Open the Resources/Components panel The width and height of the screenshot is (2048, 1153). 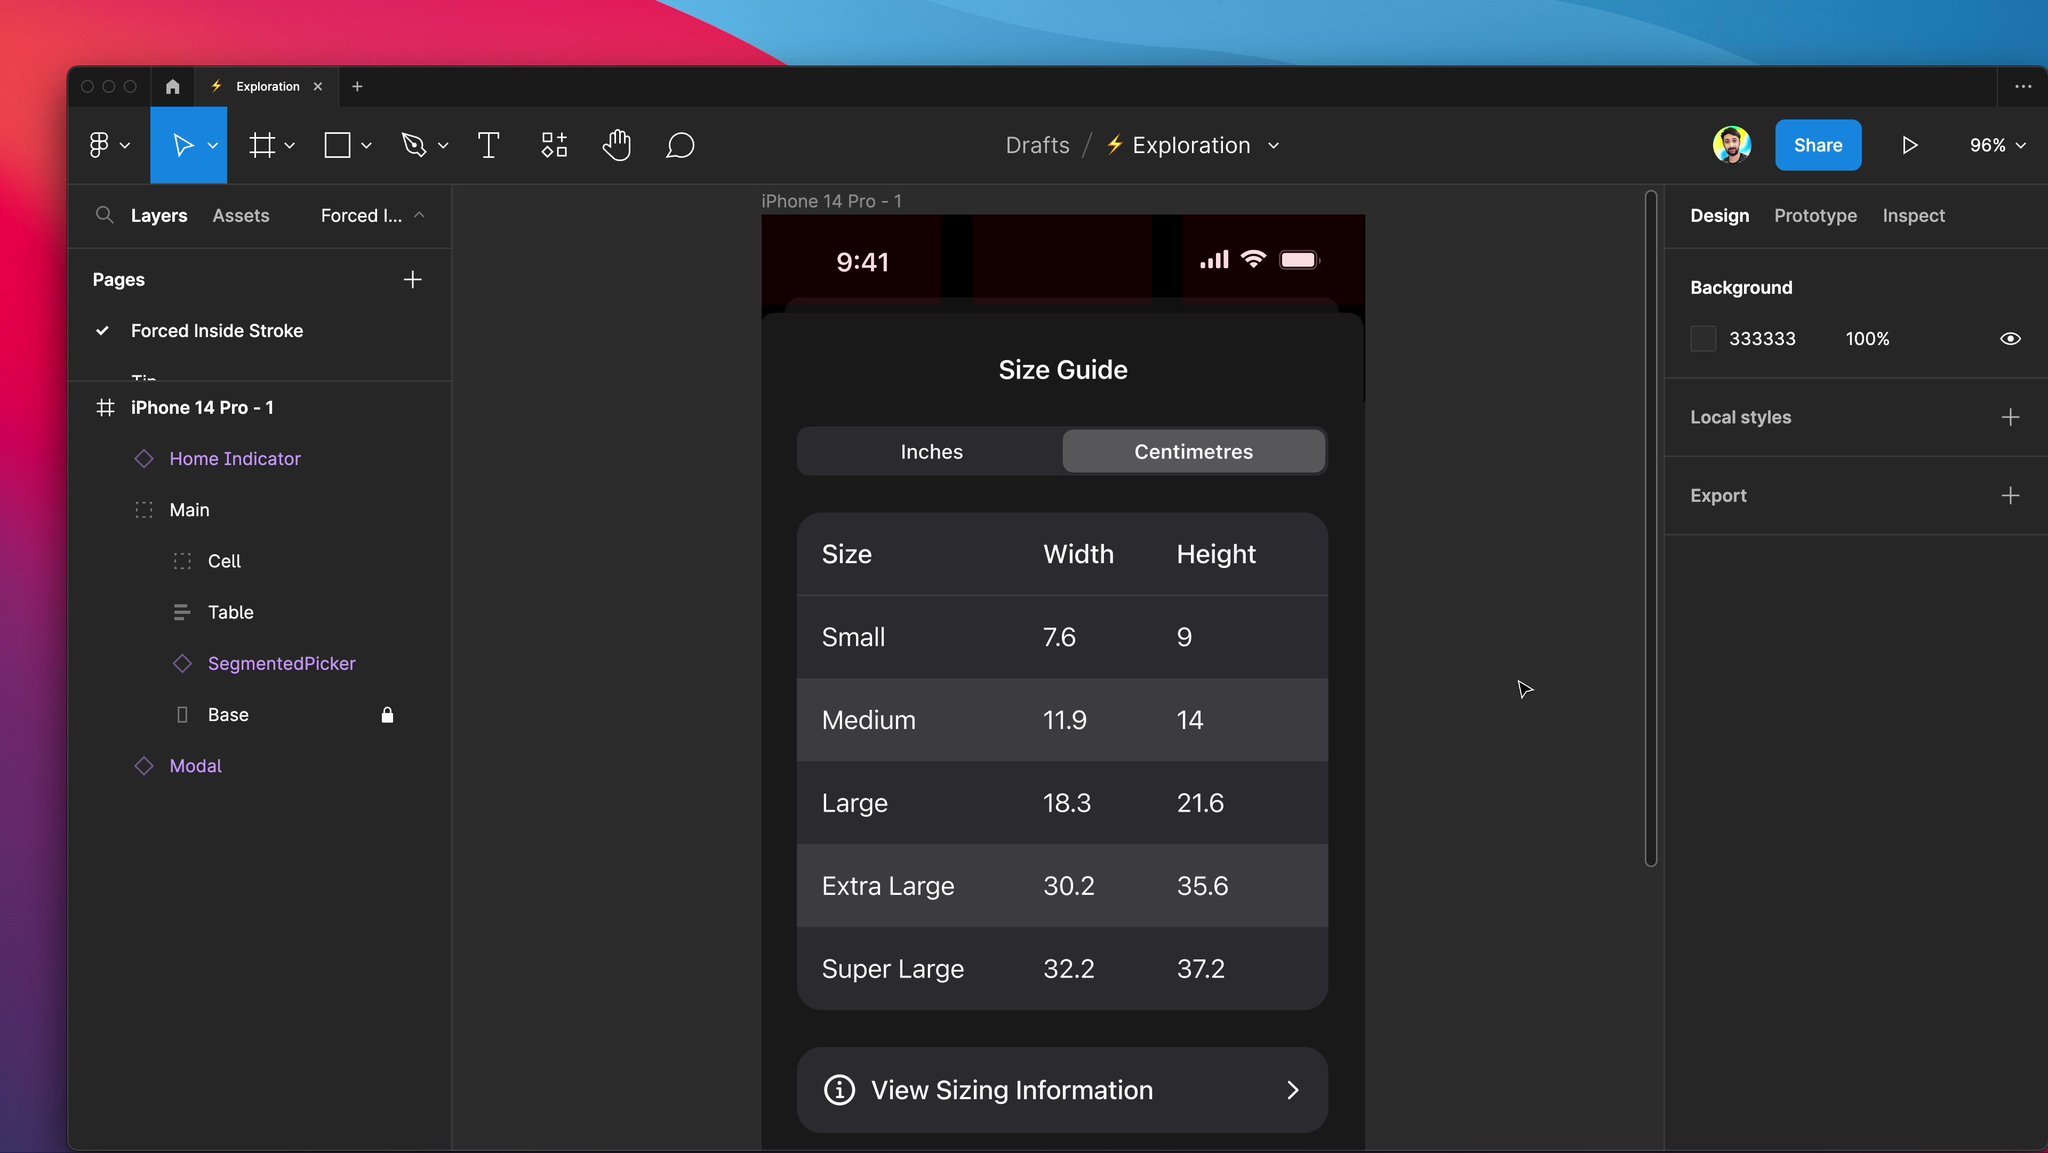pyautogui.click(x=553, y=145)
